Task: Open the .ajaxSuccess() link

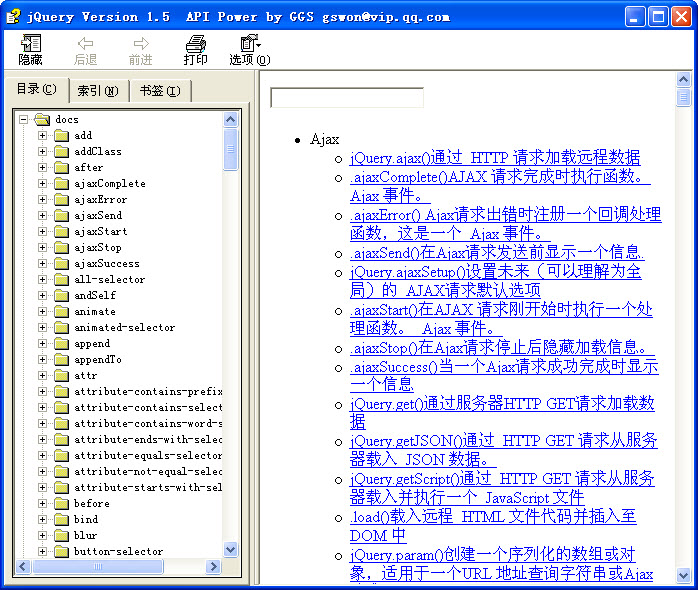Action: (504, 375)
